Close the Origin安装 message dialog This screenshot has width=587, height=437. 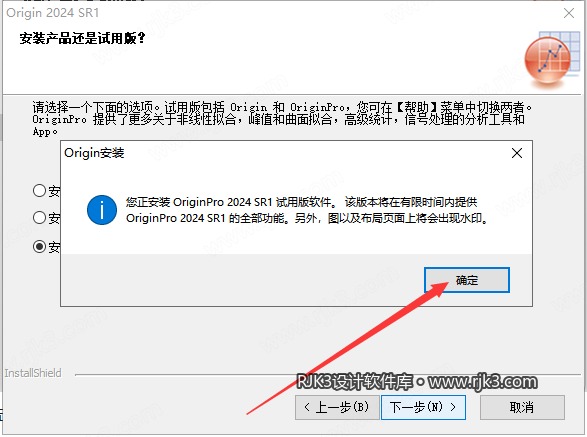pyautogui.click(x=517, y=153)
